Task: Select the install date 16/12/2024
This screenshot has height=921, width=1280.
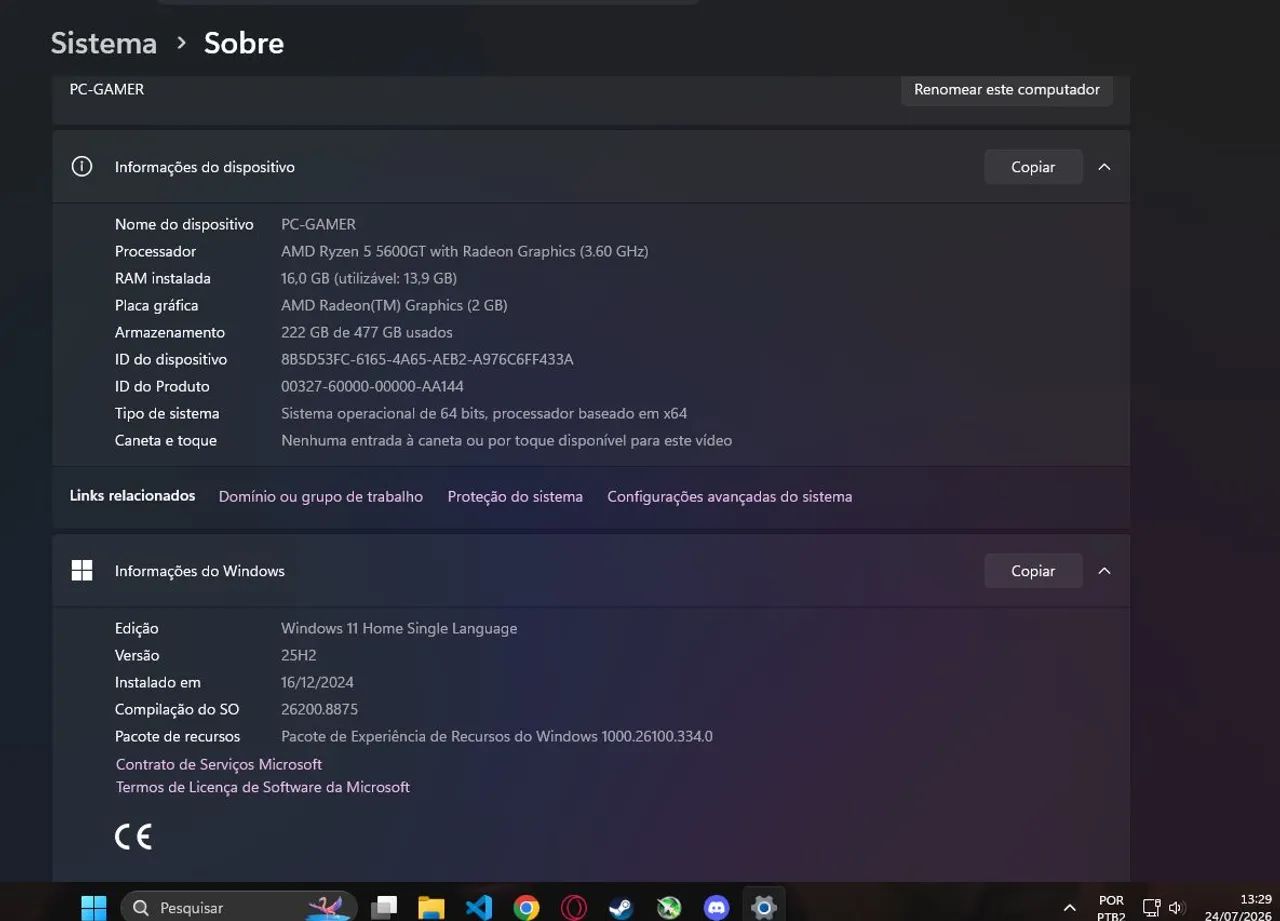Action: [317, 683]
